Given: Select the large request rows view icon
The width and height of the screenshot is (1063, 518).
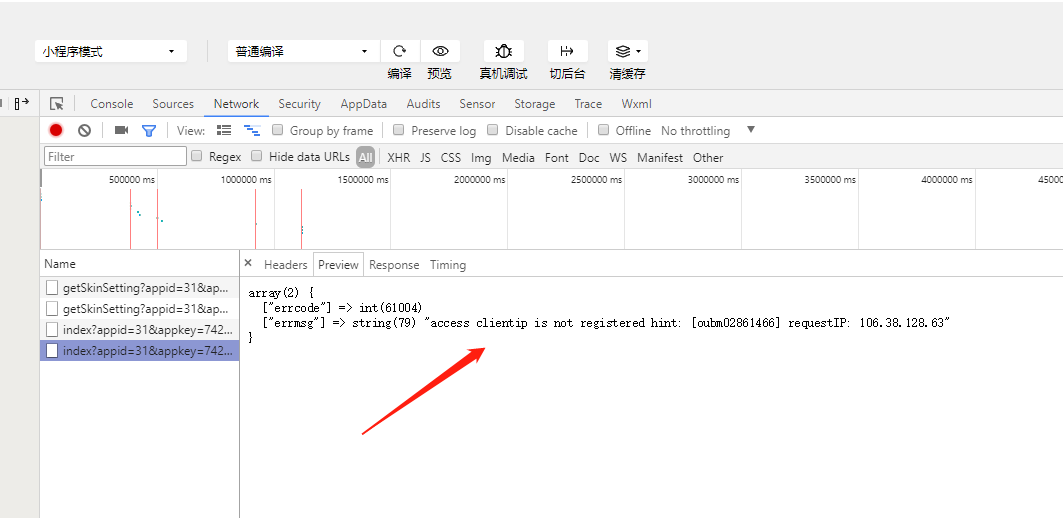Looking at the screenshot, I should coord(224,130).
